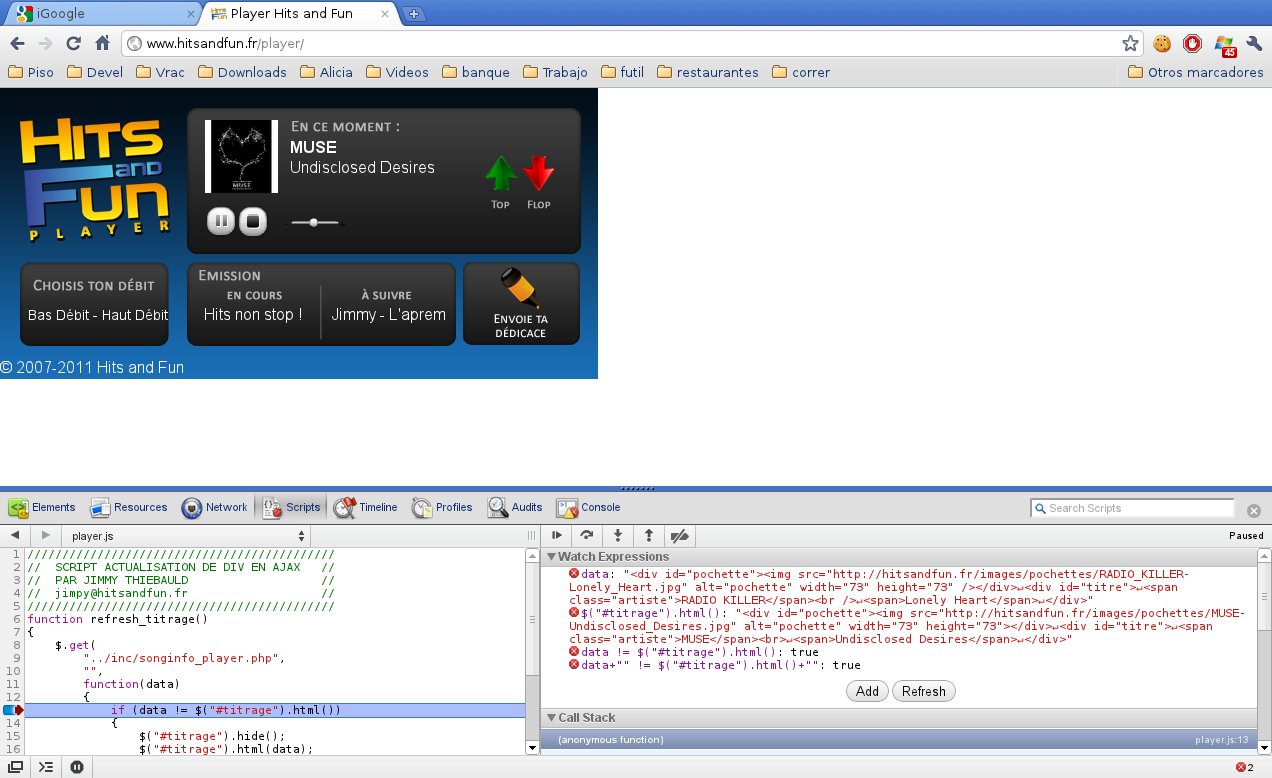
Task: Toggle breakpoint marker on line 13
Action: [13, 710]
